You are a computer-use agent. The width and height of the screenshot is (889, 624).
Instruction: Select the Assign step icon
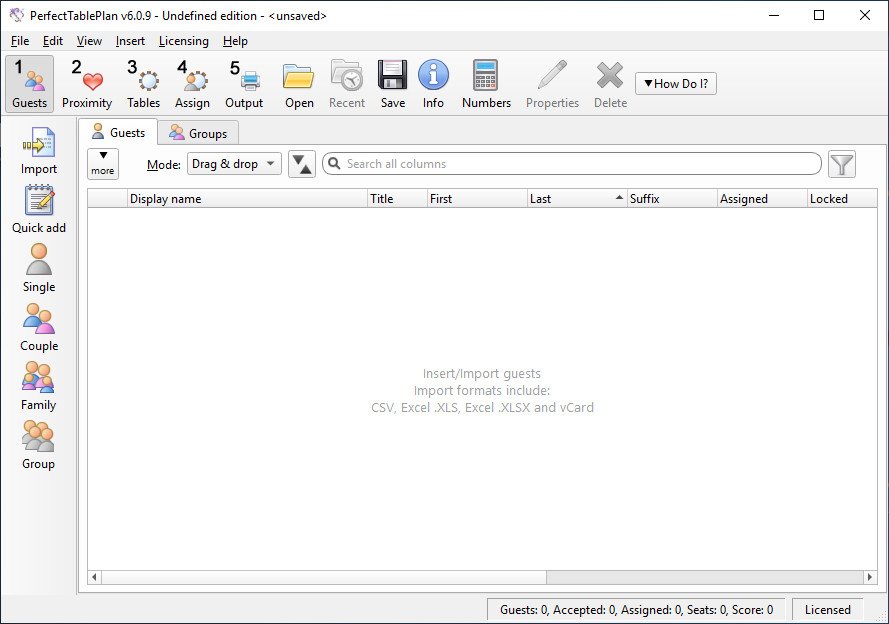[192, 84]
